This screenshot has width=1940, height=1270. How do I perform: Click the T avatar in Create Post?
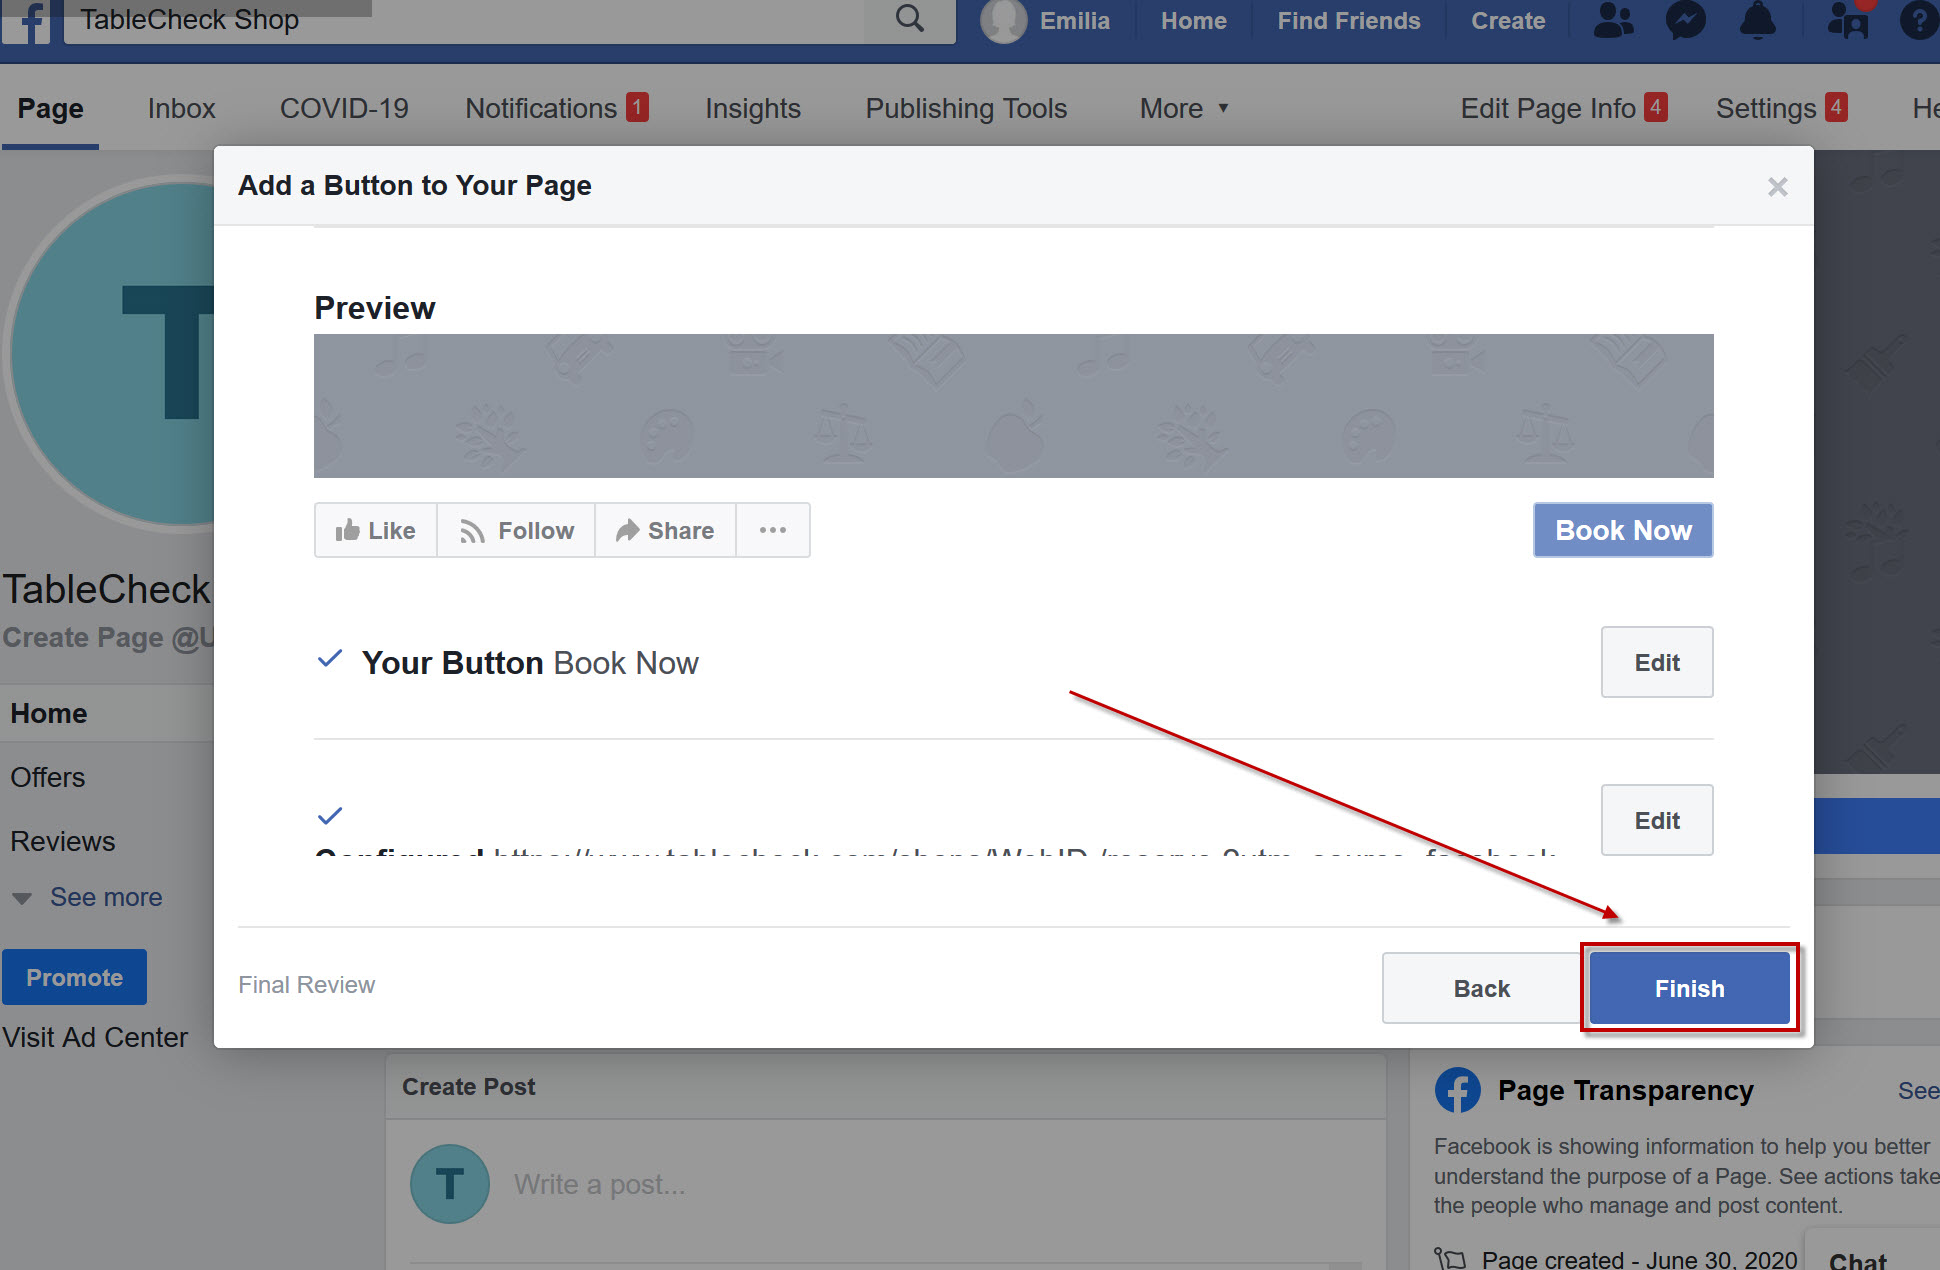click(x=450, y=1184)
